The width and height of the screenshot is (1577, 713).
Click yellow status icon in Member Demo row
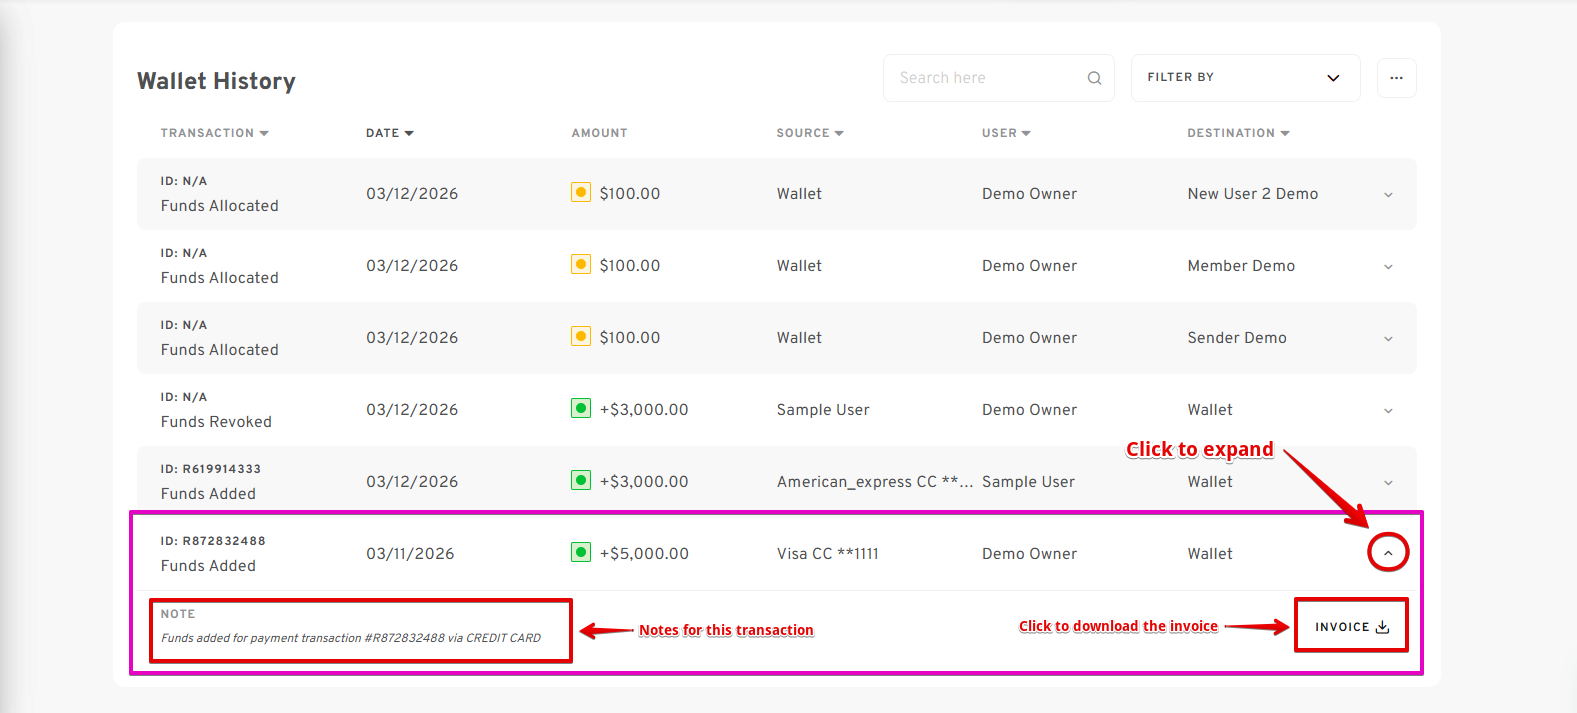tap(581, 264)
